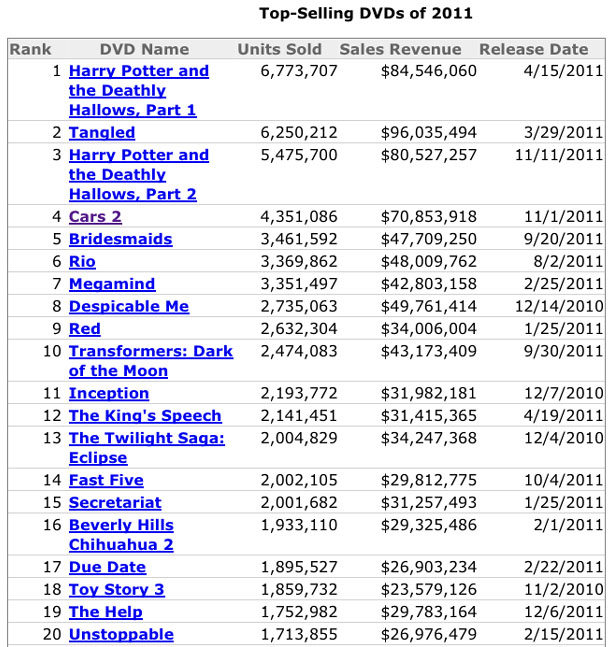616x647 pixels.
Task: Click the Release Date column header
Action: pos(534,50)
